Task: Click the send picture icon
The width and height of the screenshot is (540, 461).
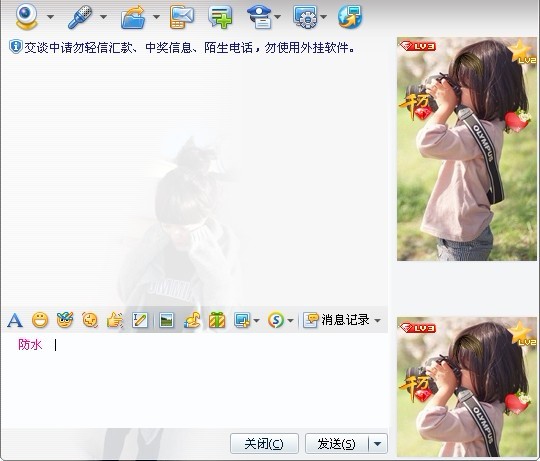Action: 167,320
